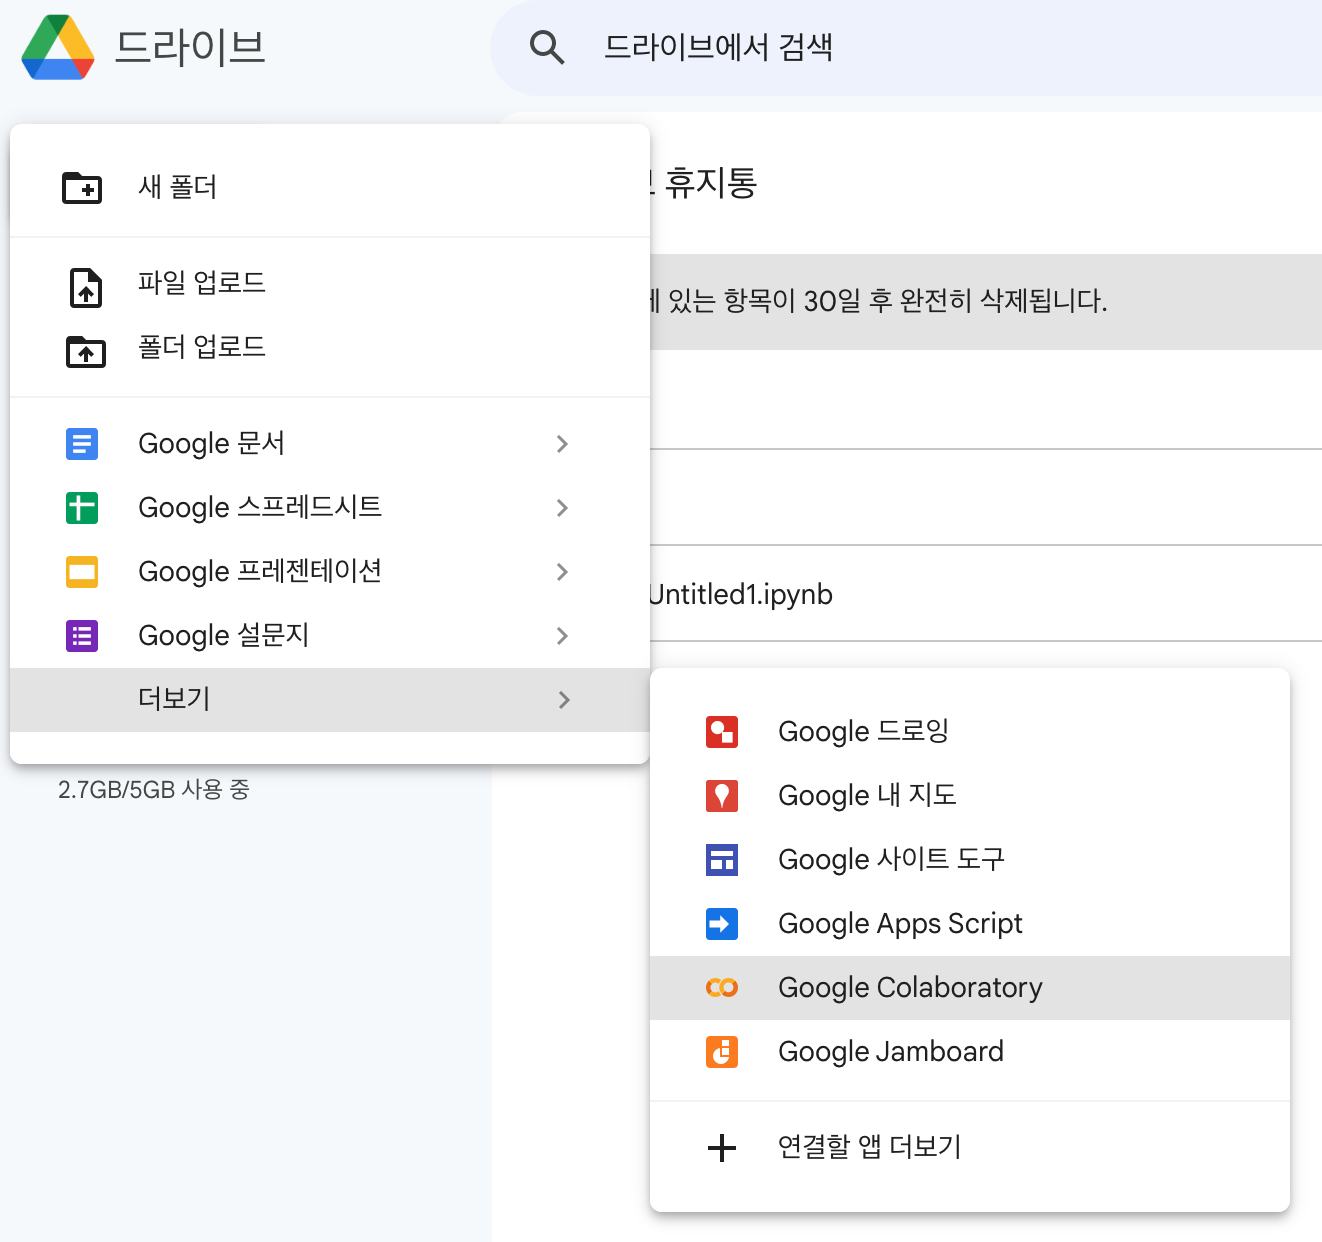Choose Google 사이트 도구 option

pos(970,859)
